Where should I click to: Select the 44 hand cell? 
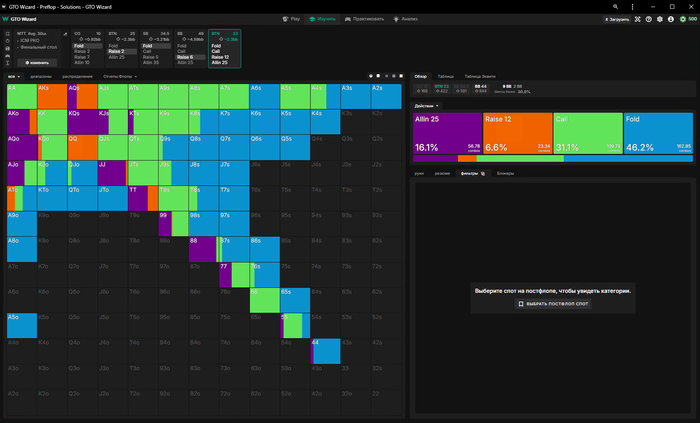pos(325,351)
